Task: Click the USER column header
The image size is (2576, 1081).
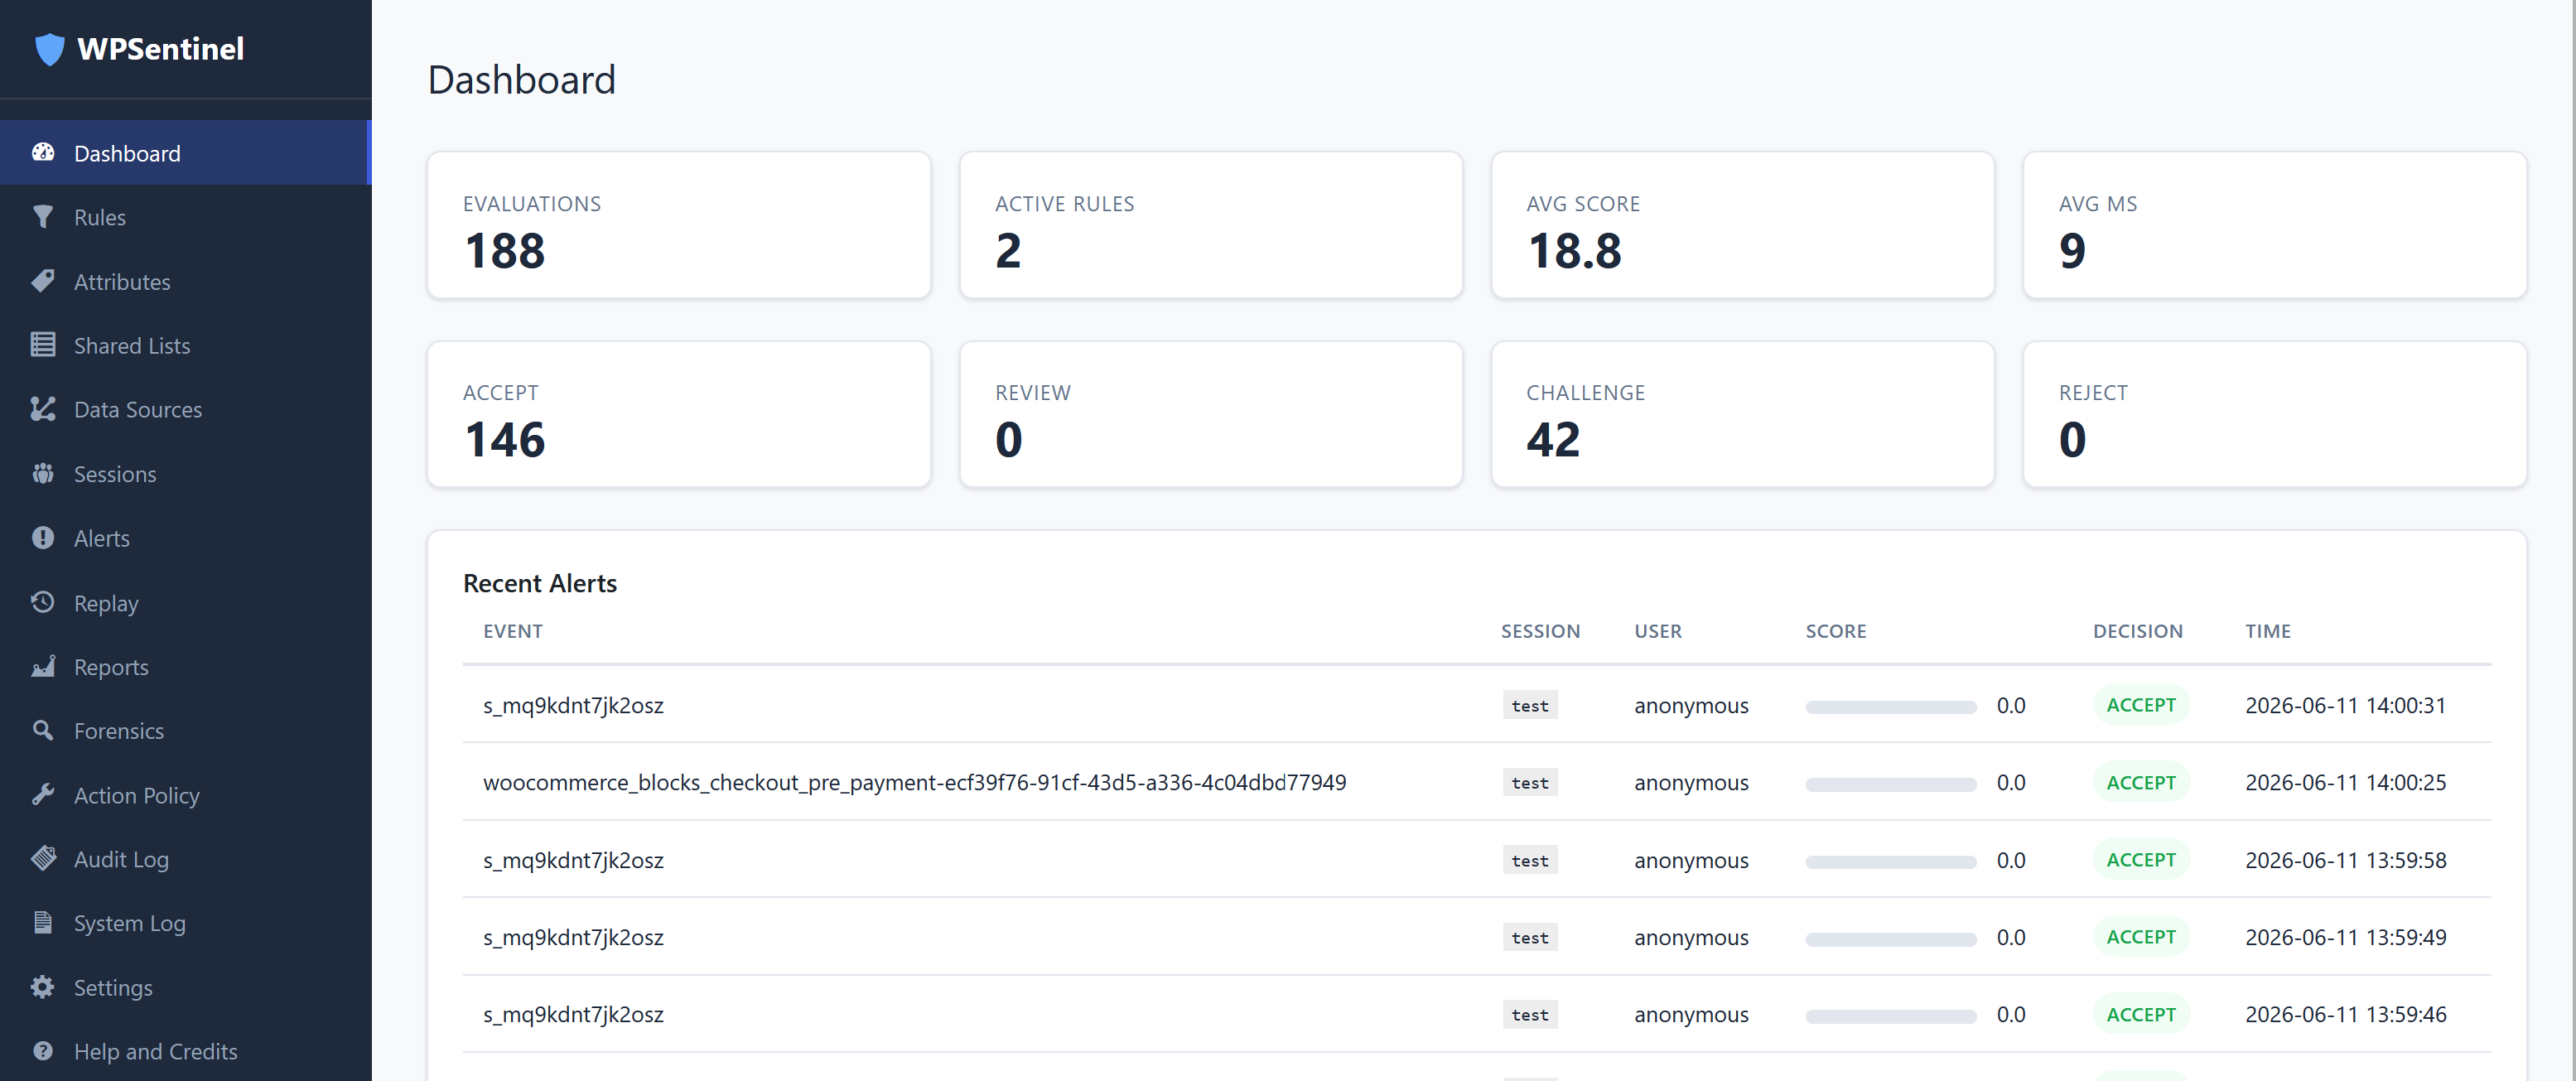Action: click(x=1658, y=631)
